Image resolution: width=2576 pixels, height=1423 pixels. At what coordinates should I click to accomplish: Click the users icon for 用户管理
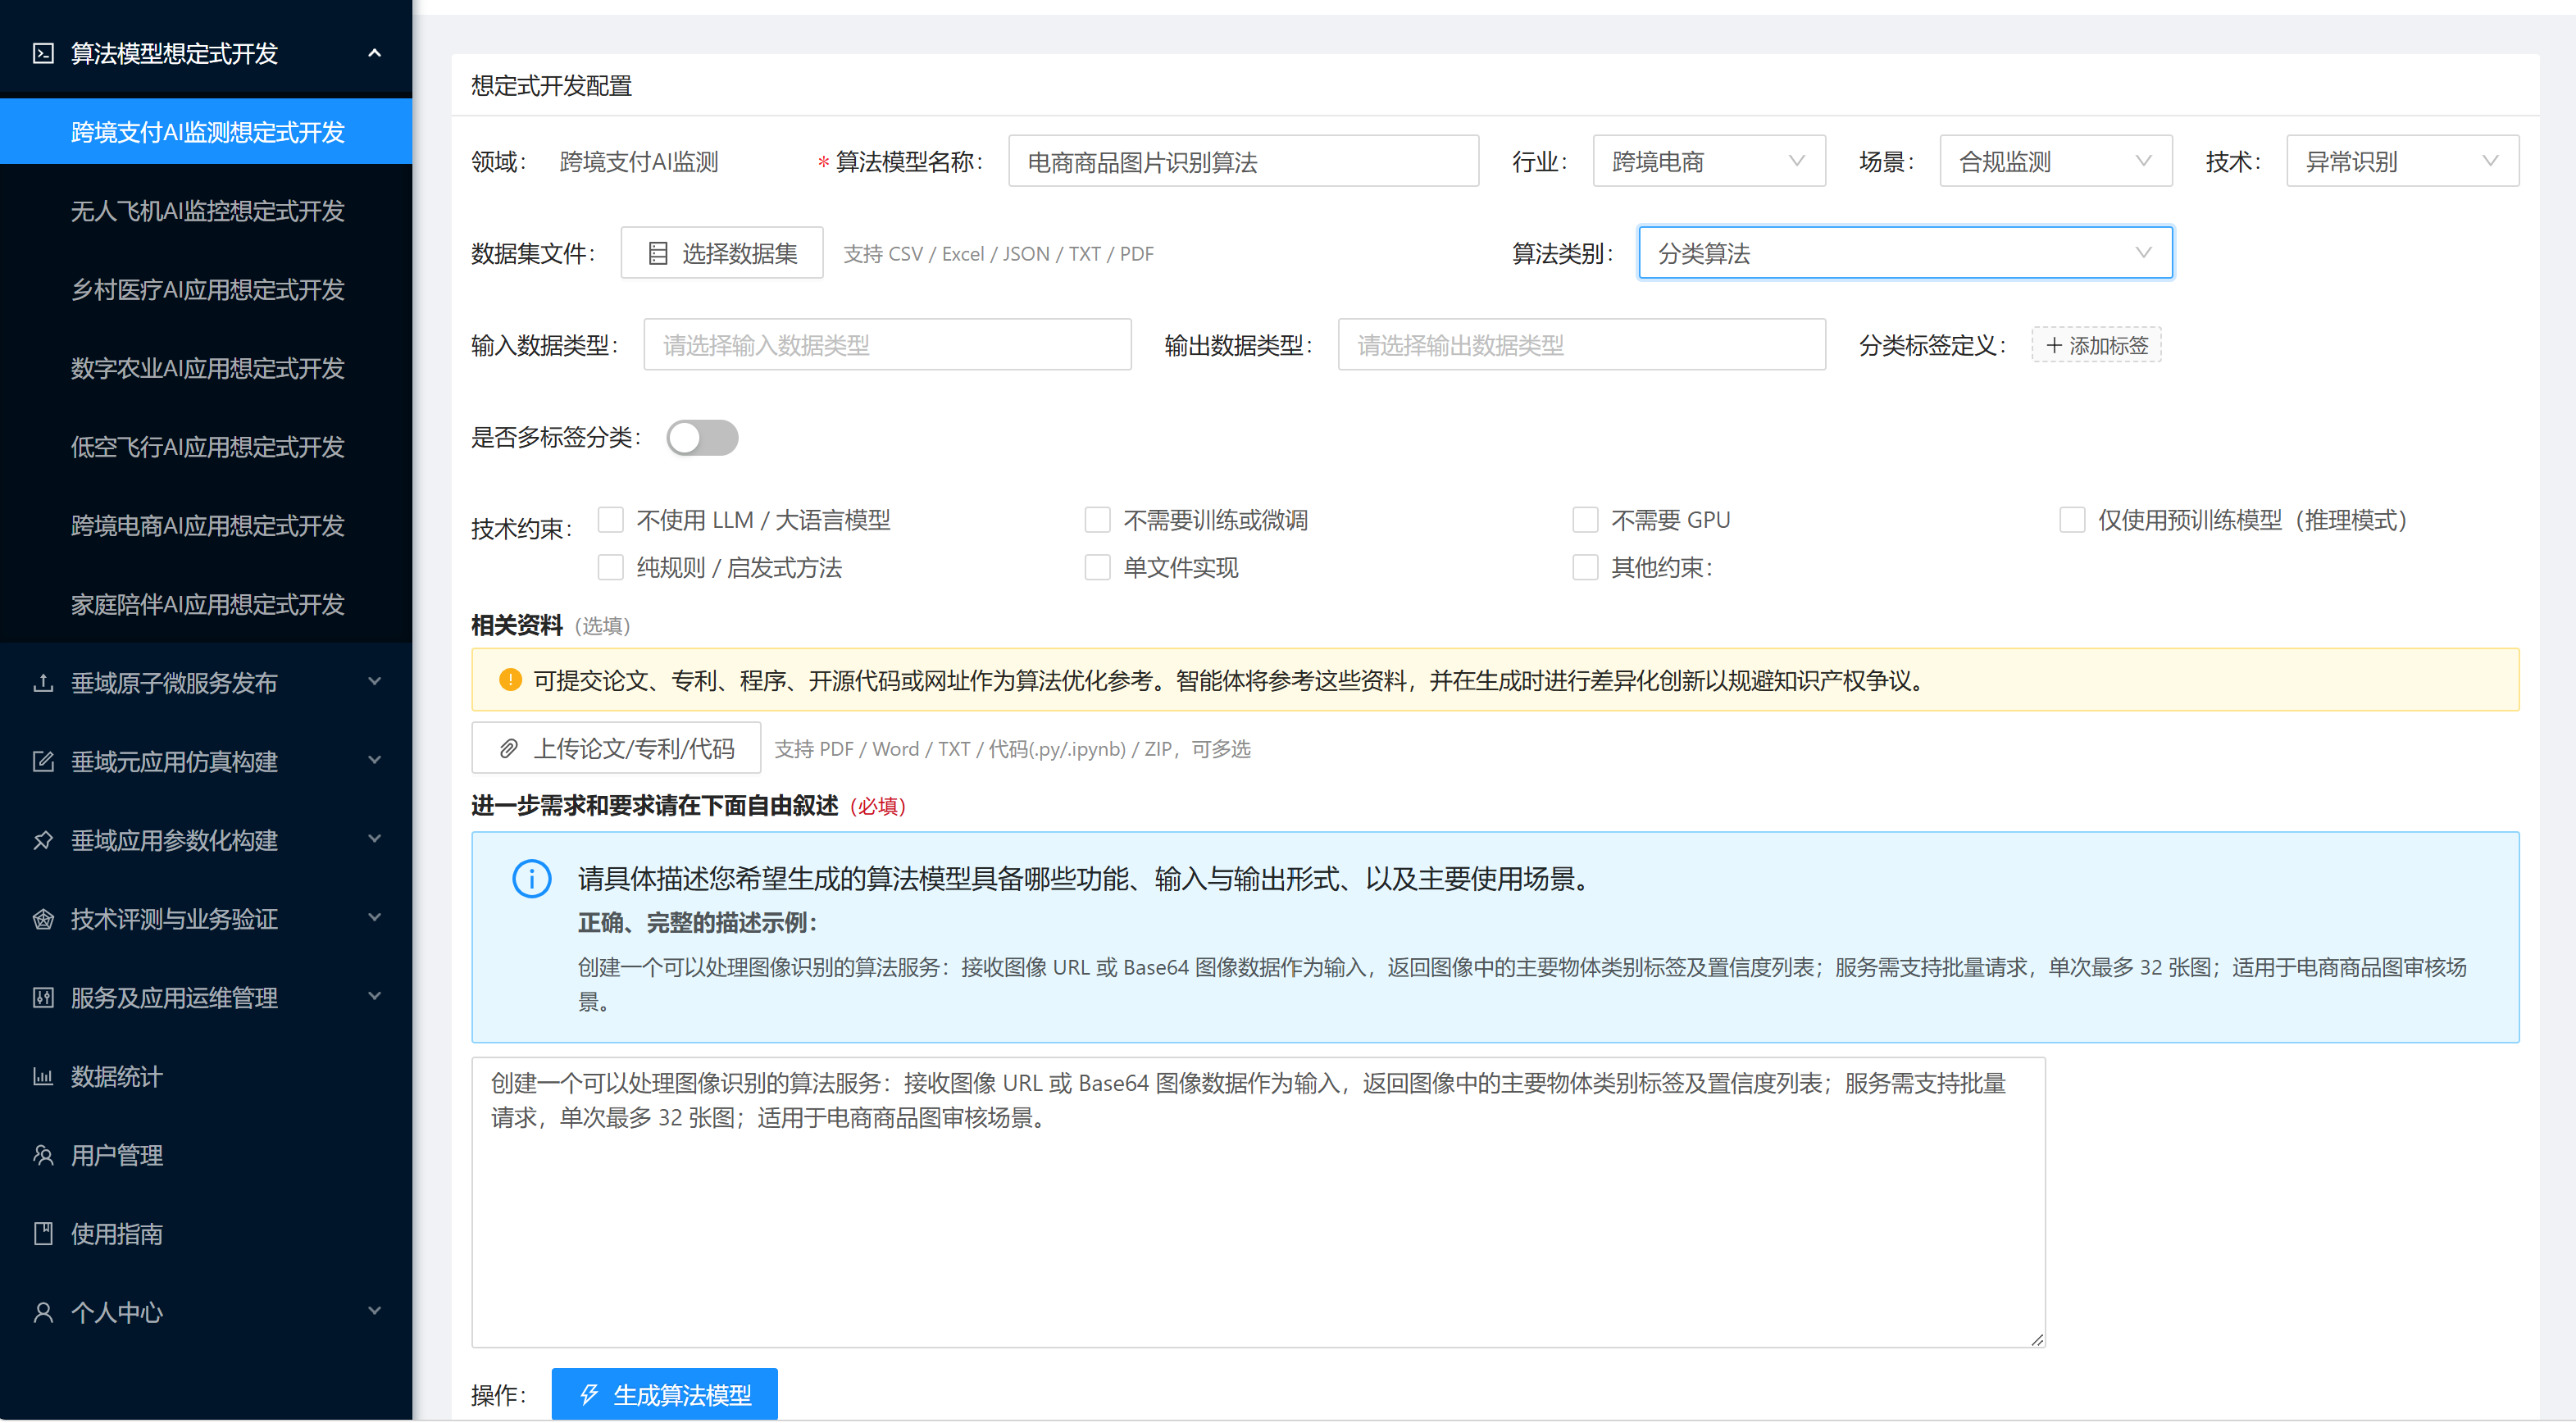43,1155
